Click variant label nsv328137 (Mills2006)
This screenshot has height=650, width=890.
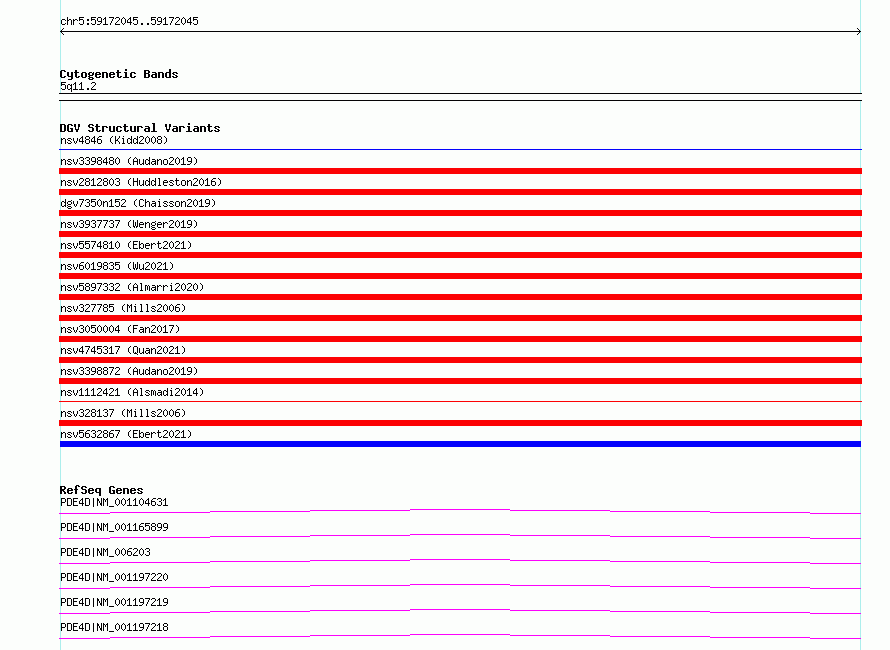click(x=123, y=413)
